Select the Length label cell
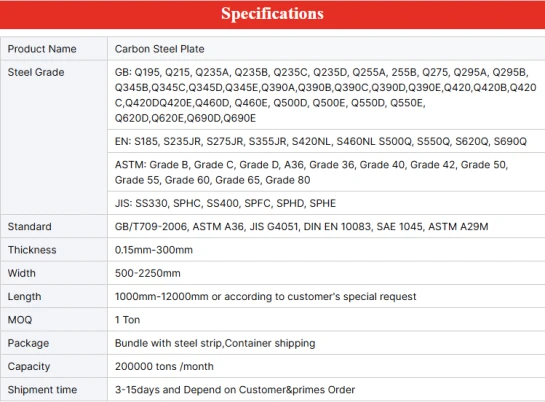This screenshot has width=545, height=402. [x=54, y=296]
